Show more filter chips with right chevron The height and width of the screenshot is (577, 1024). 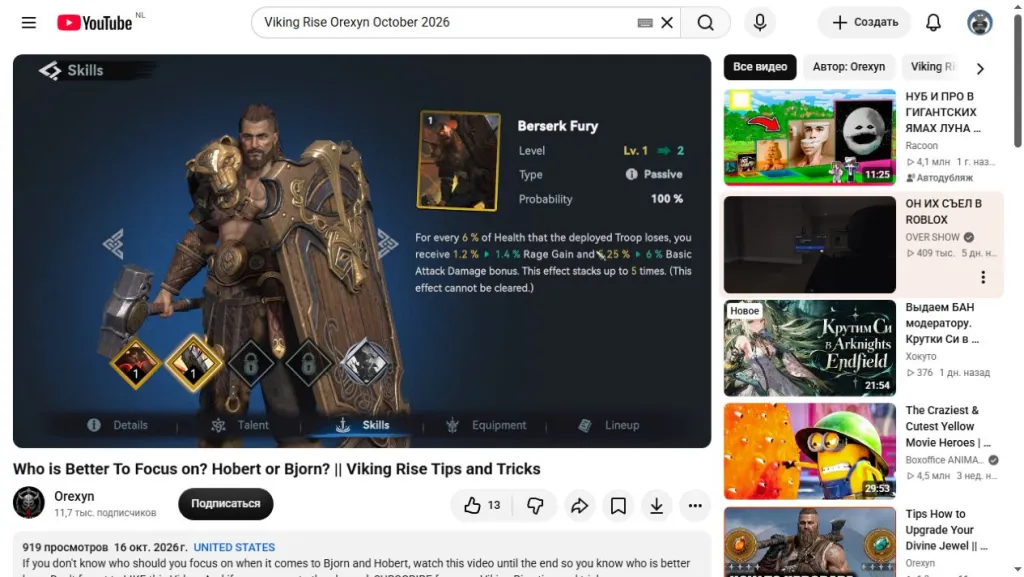tap(980, 69)
